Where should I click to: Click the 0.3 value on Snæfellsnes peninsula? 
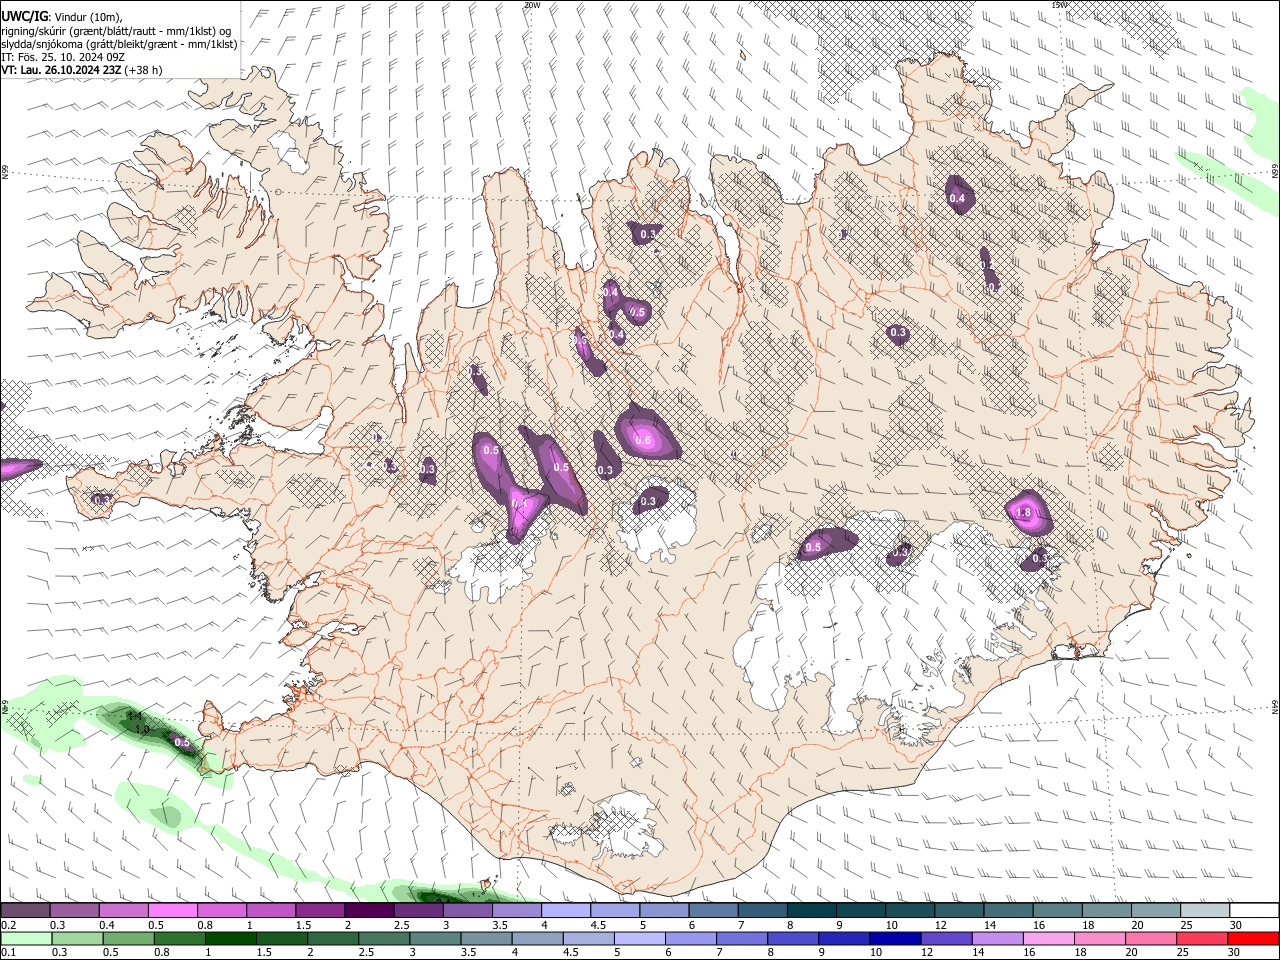102,499
